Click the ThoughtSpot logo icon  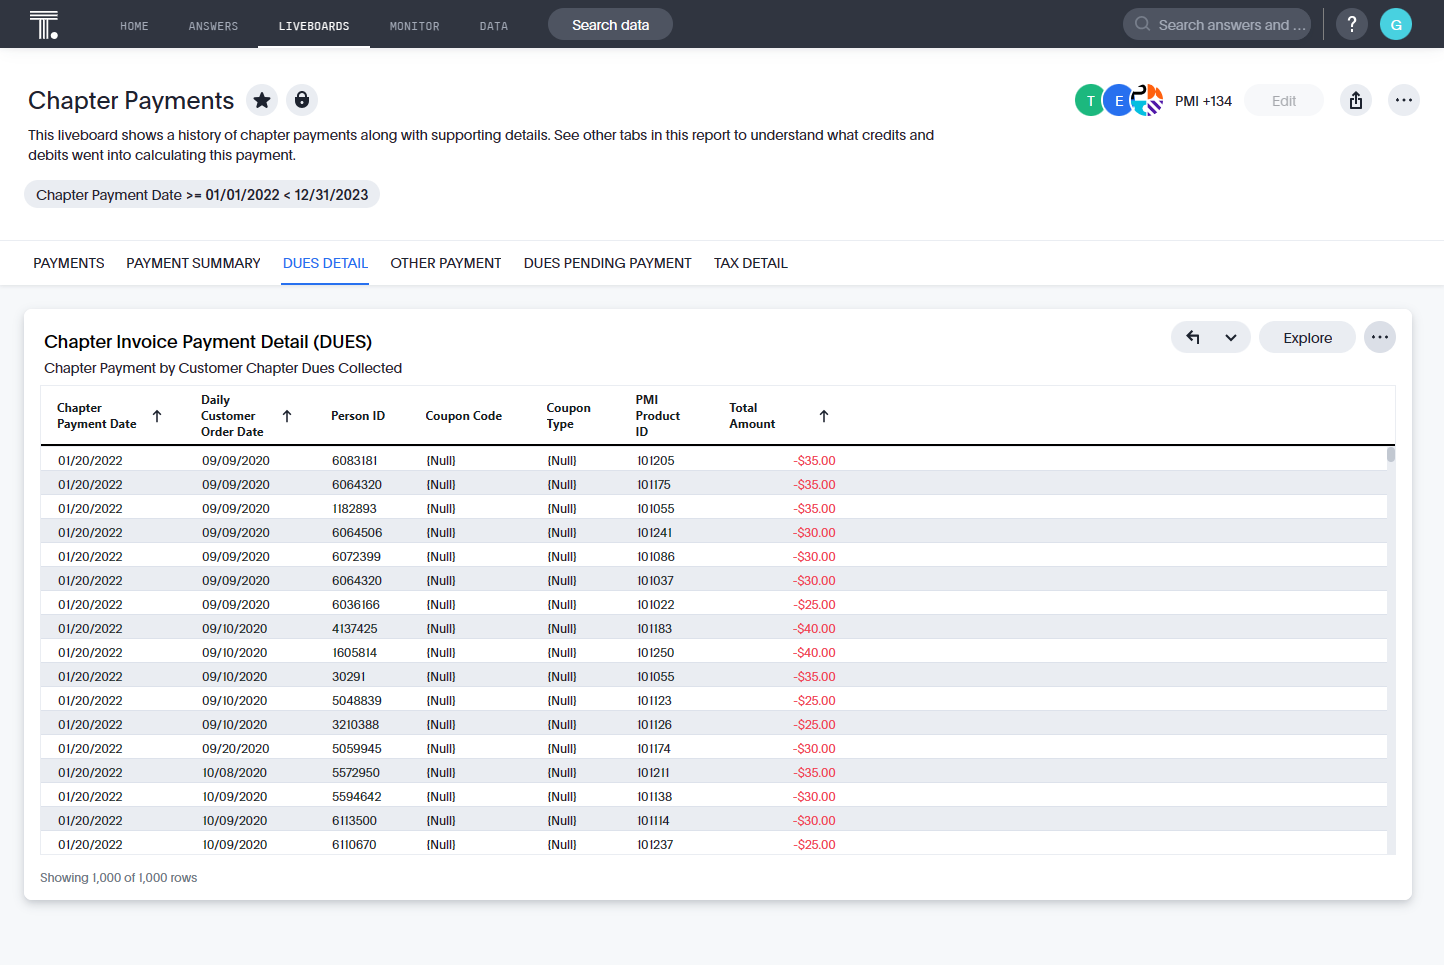44,24
